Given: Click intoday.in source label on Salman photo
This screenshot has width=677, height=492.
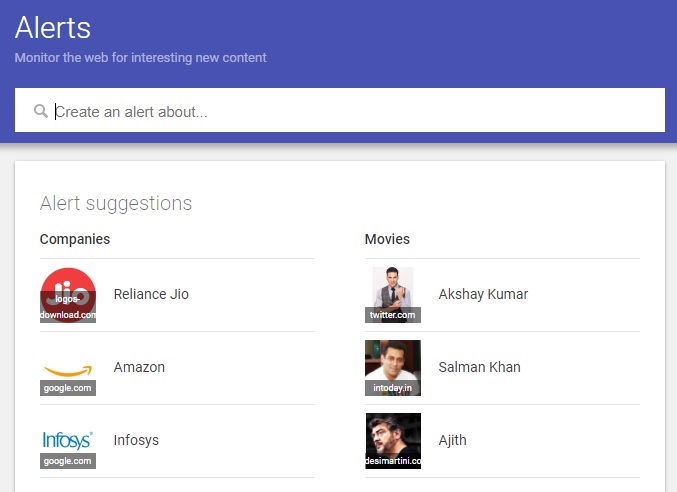Looking at the screenshot, I should point(393,388).
